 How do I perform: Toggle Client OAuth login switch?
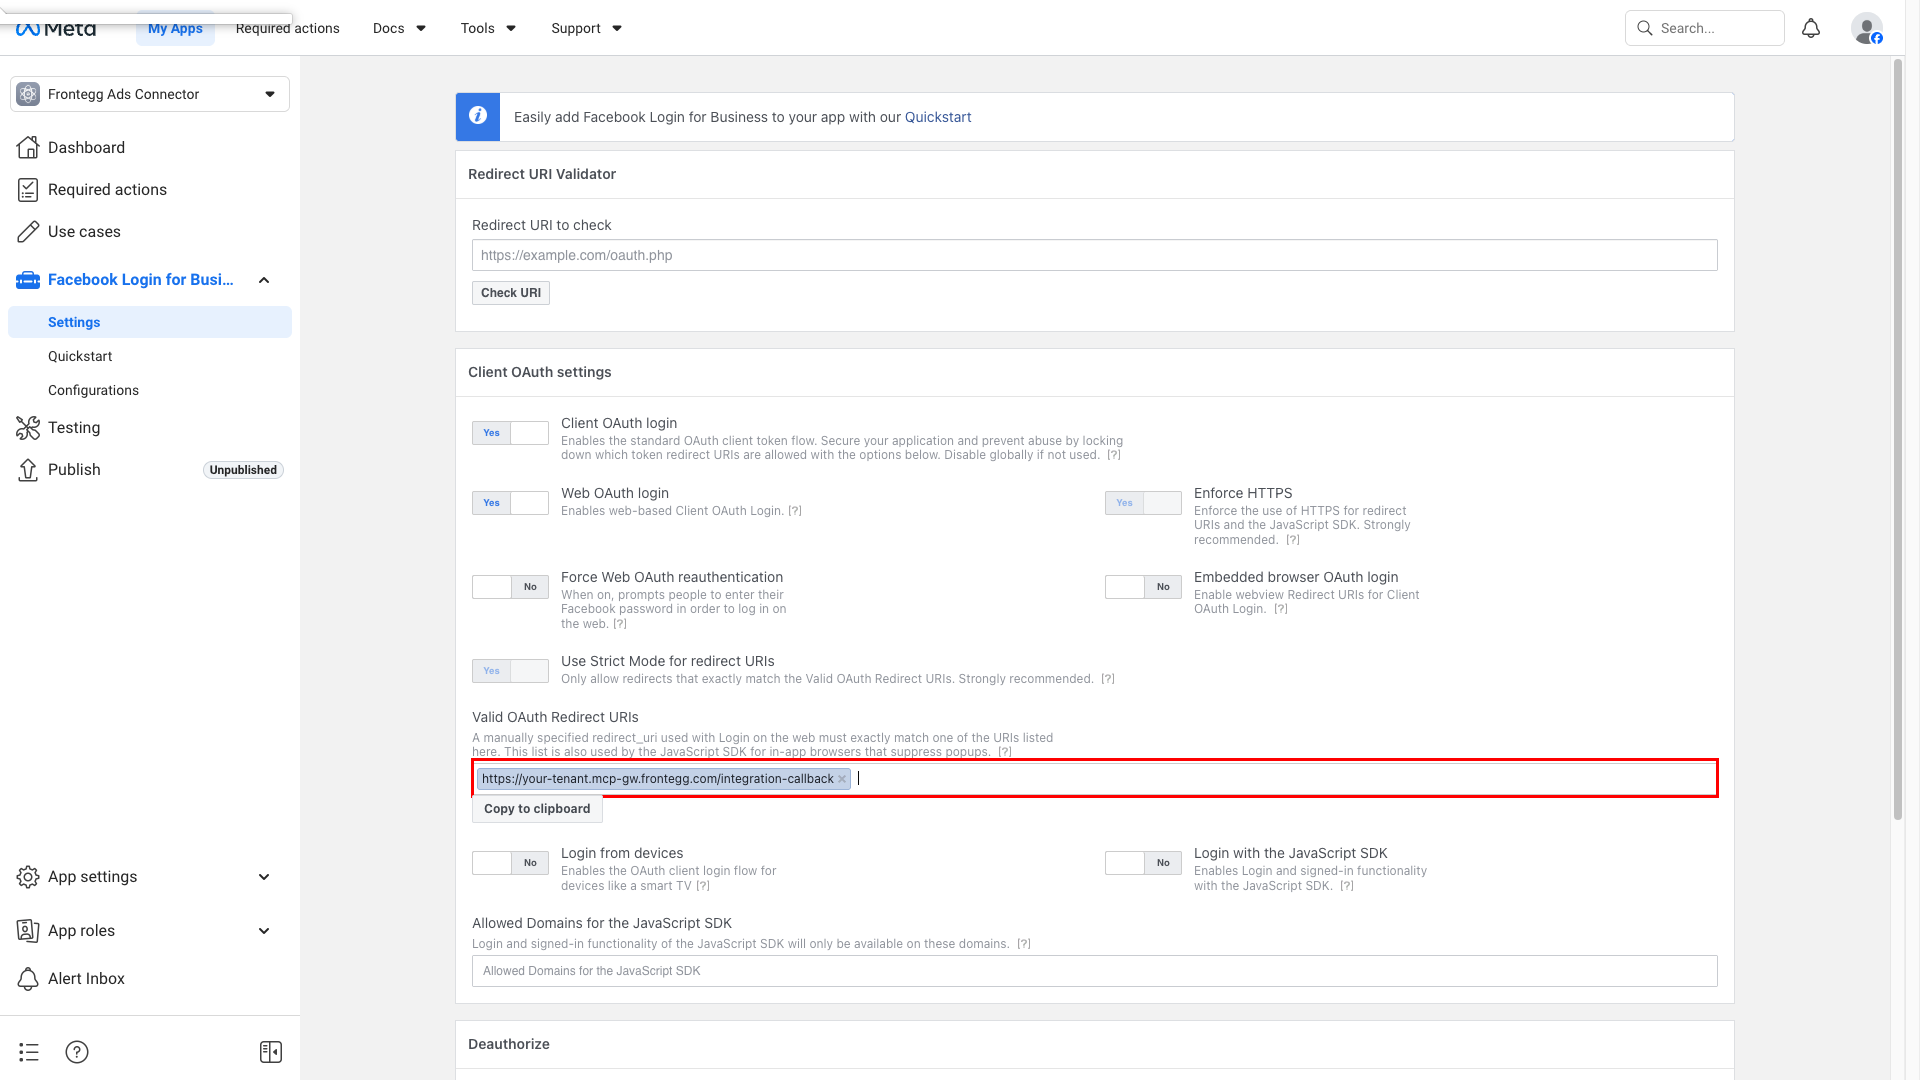click(x=510, y=433)
